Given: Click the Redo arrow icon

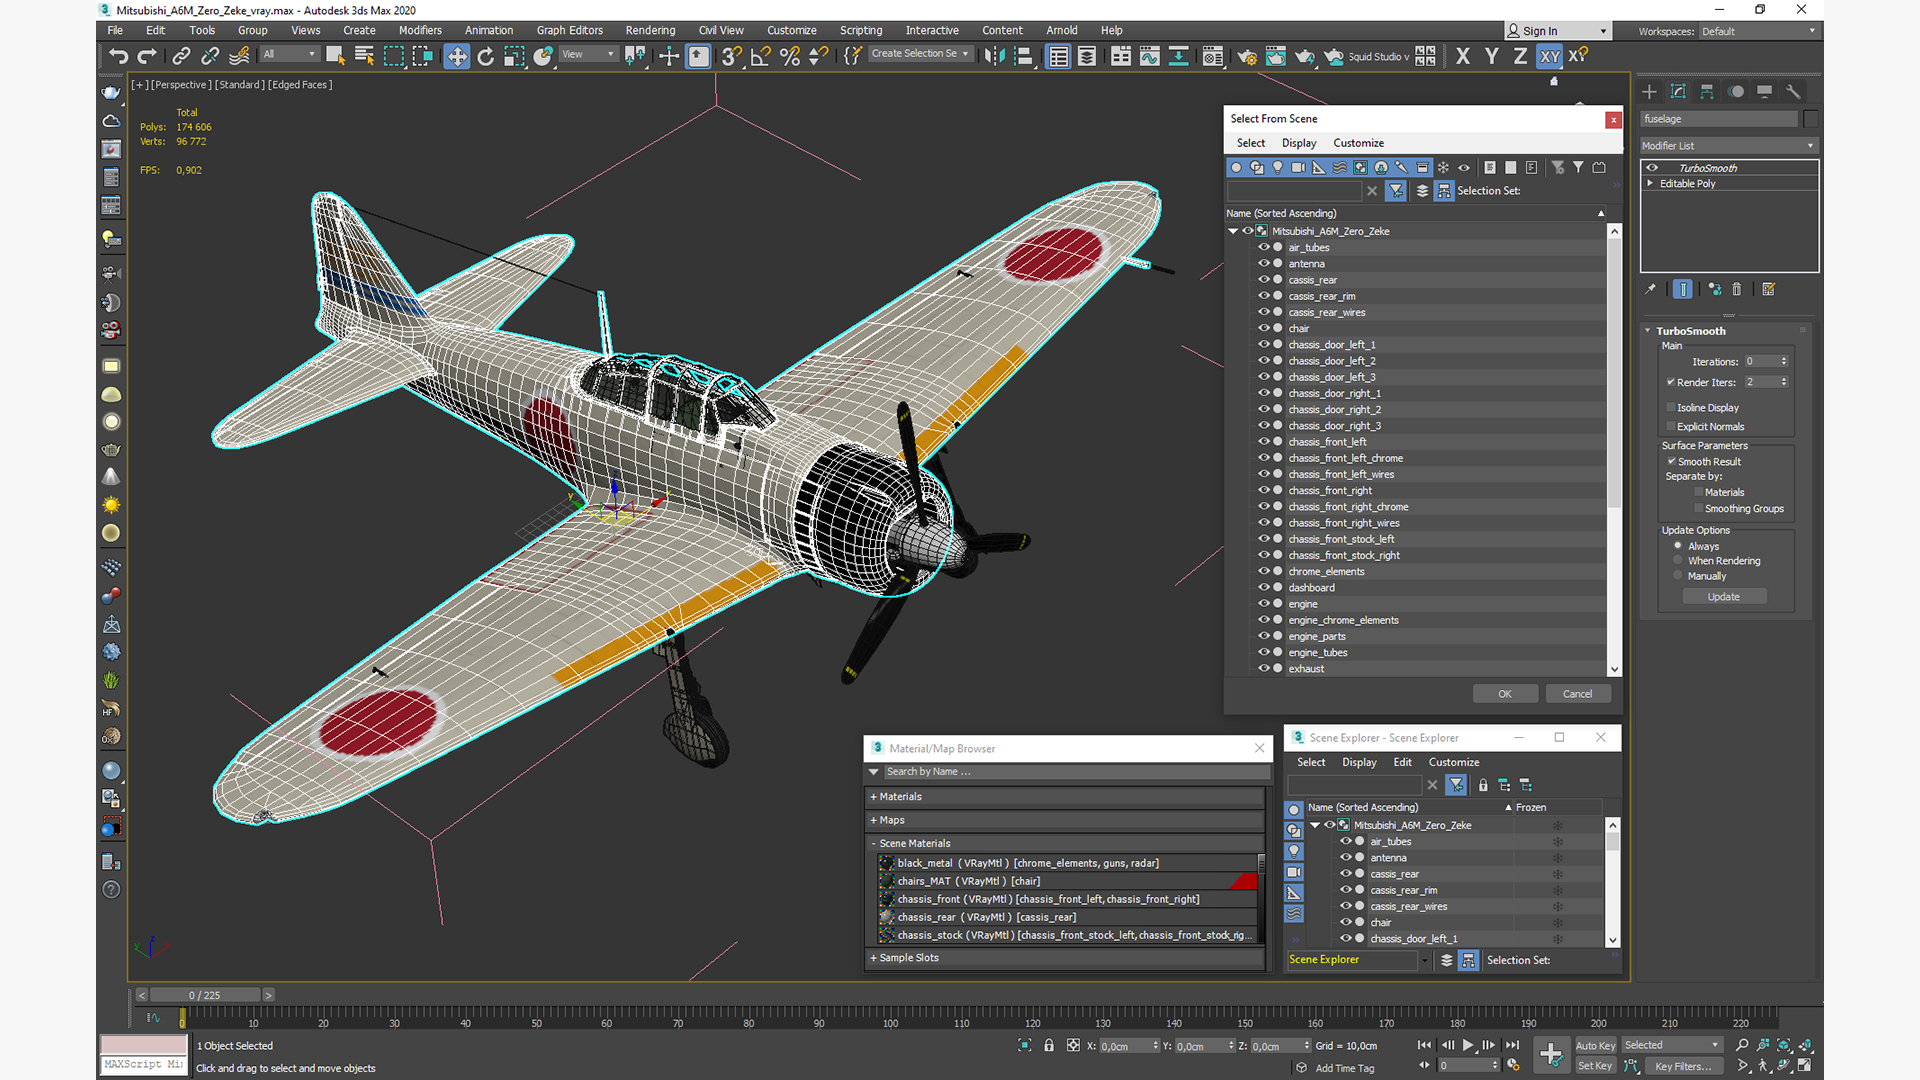Looking at the screenshot, I should click(147, 56).
